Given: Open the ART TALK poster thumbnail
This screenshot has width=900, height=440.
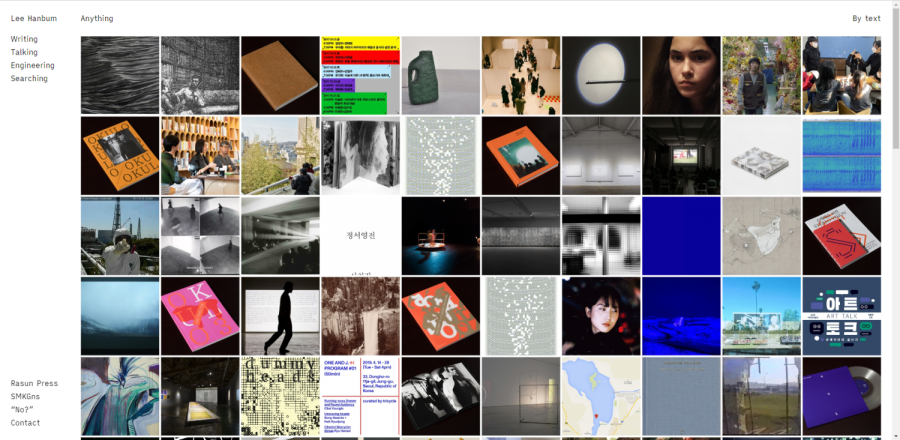Looking at the screenshot, I should tap(841, 316).
